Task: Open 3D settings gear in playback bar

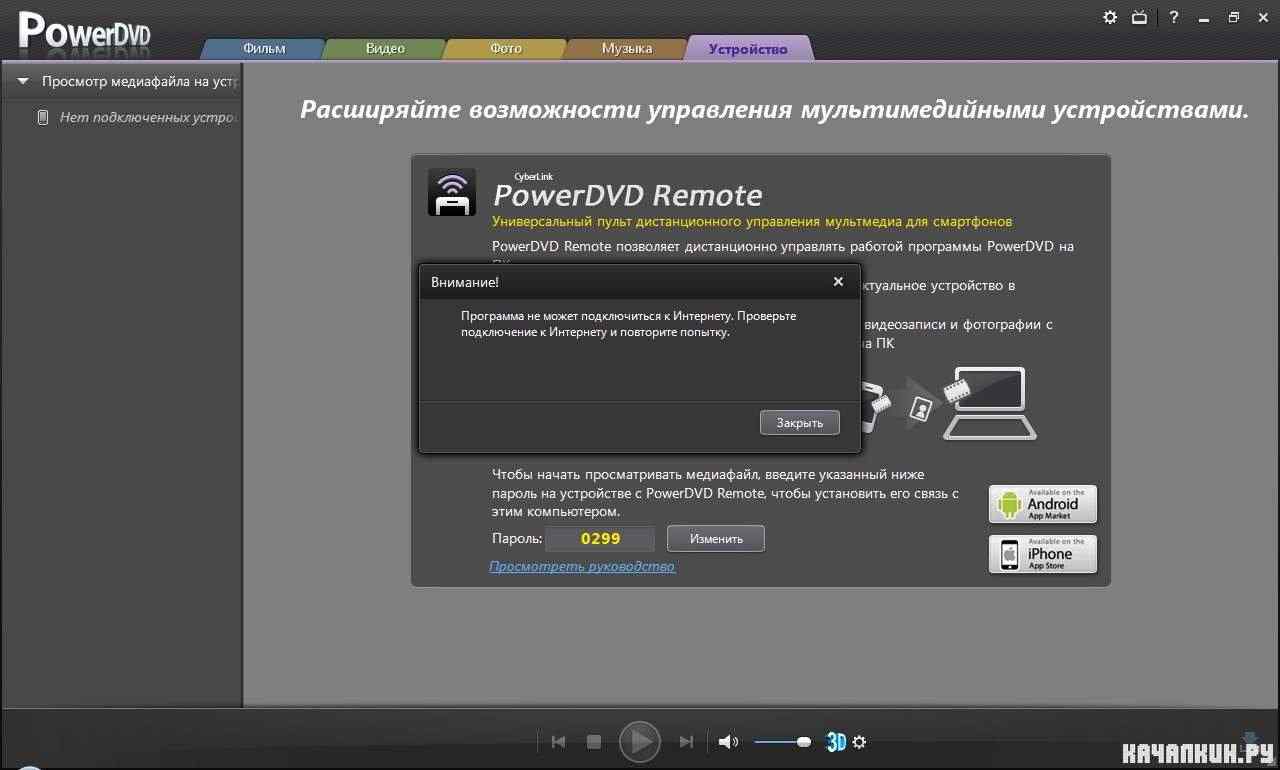Action: (x=859, y=742)
